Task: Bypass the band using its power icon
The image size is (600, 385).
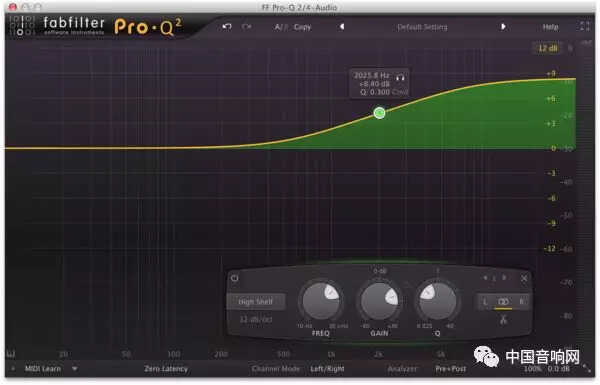Action: [235, 278]
